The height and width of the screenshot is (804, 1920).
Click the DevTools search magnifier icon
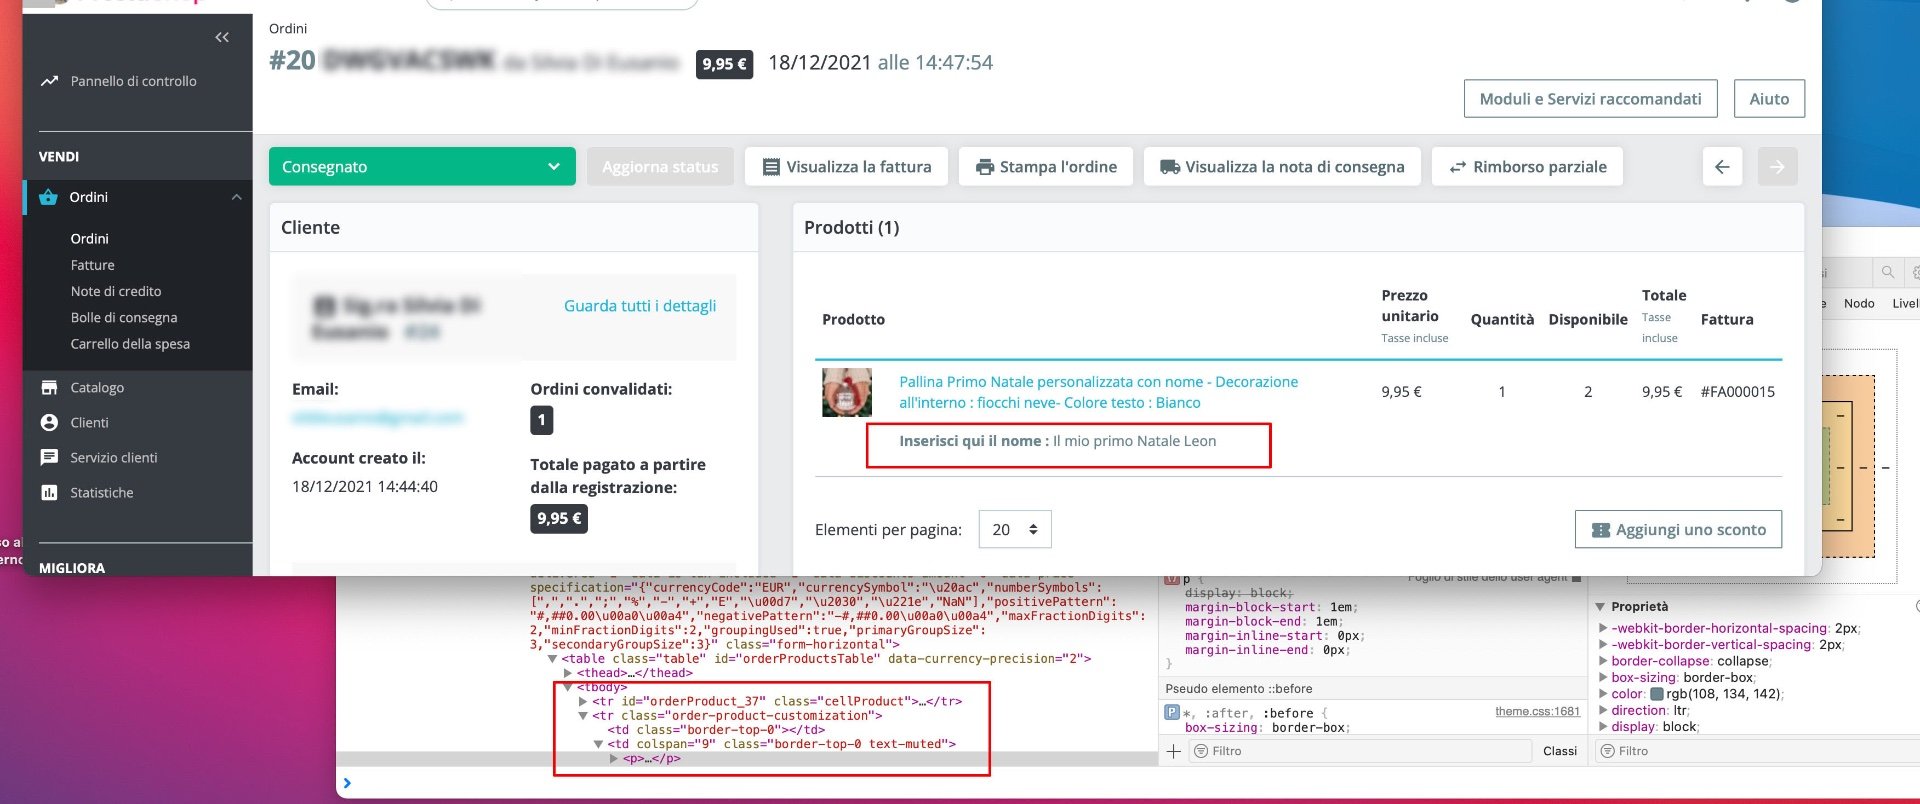pos(1888,272)
